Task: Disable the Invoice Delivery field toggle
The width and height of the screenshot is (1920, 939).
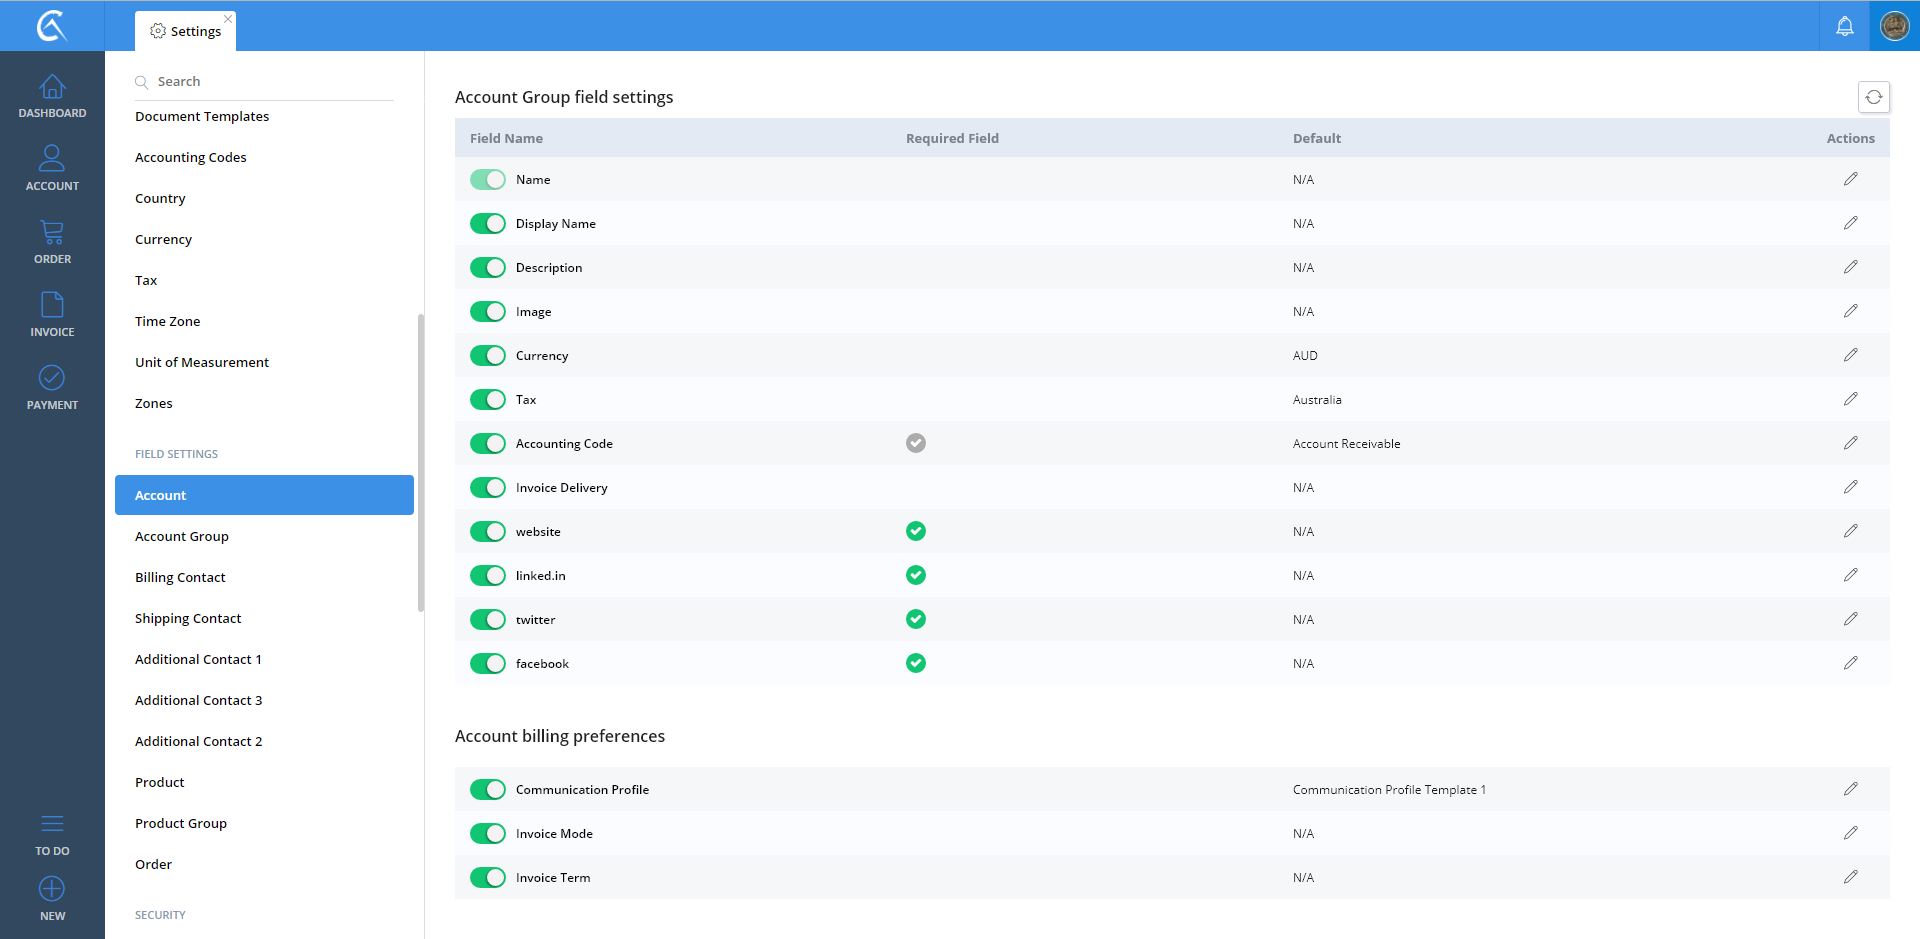Action: pos(488,488)
